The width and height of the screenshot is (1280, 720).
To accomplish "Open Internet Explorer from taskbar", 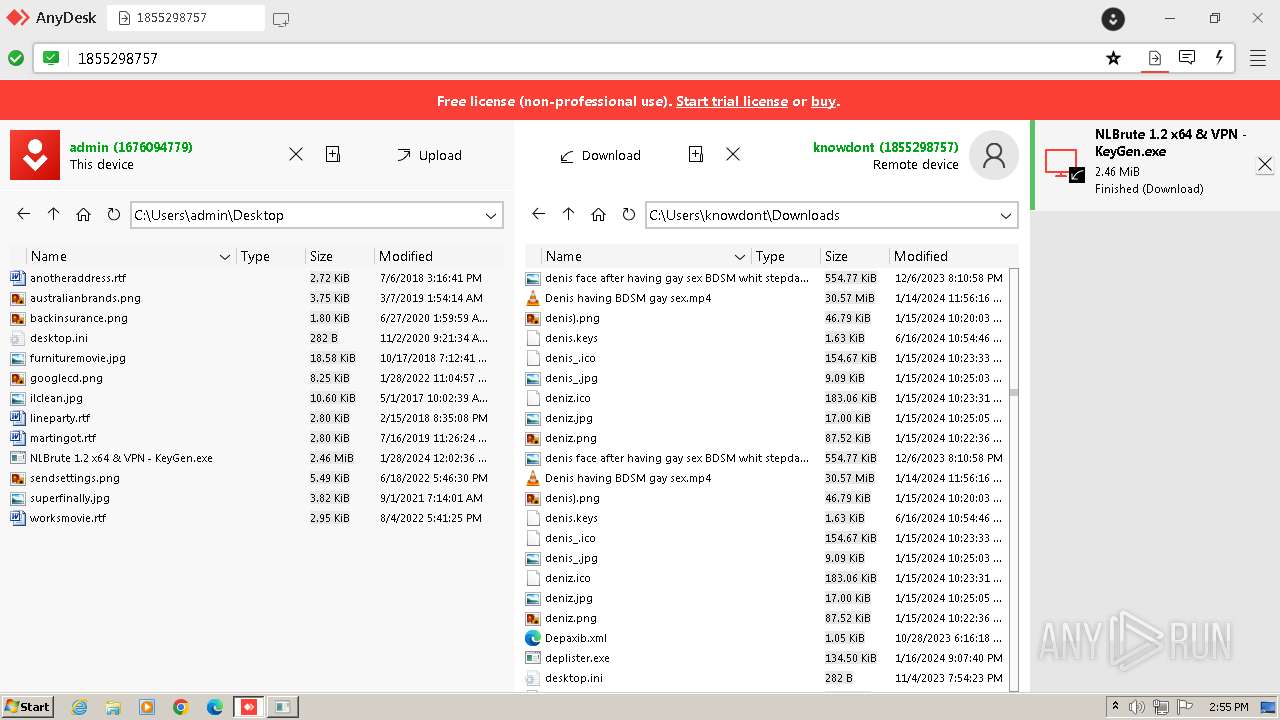I will tap(79, 707).
